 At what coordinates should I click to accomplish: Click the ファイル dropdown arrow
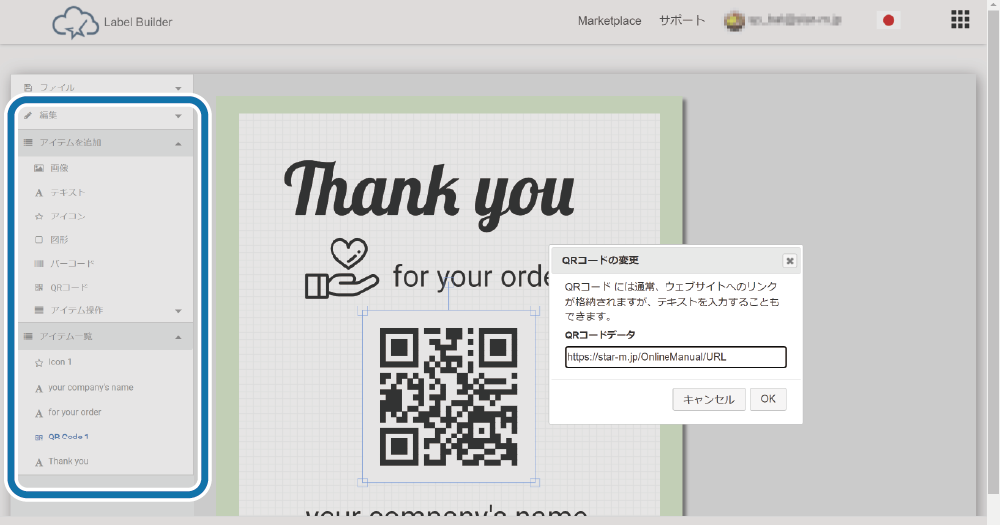[179, 89]
